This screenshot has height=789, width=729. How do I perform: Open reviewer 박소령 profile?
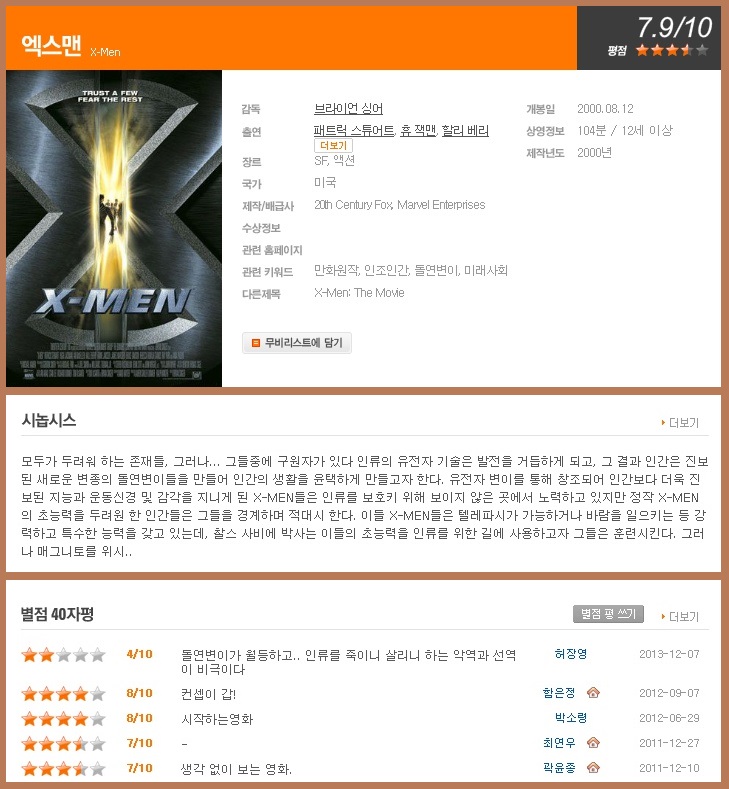click(571, 718)
